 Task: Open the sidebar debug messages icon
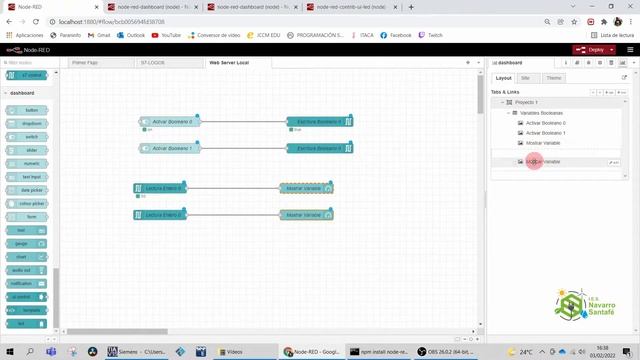click(589, 63)
